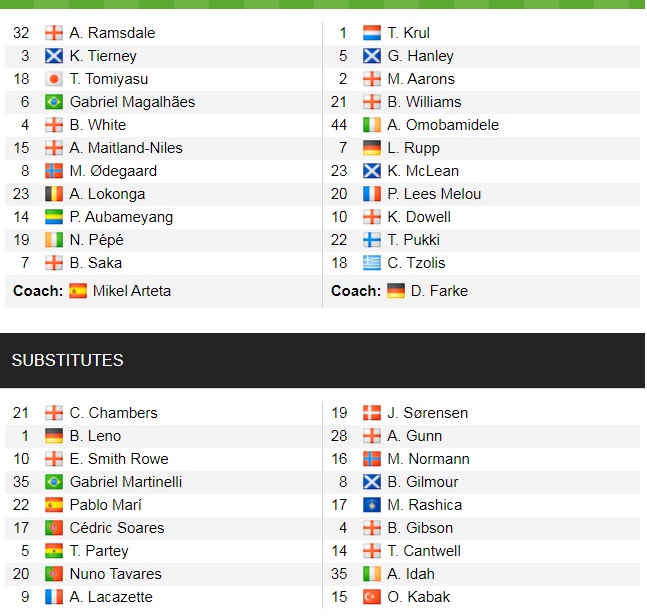The image size is (647, 616).
Task: Select B. Gilmour from substitutes
Action: pyautogui.click(x=423, y=482)
